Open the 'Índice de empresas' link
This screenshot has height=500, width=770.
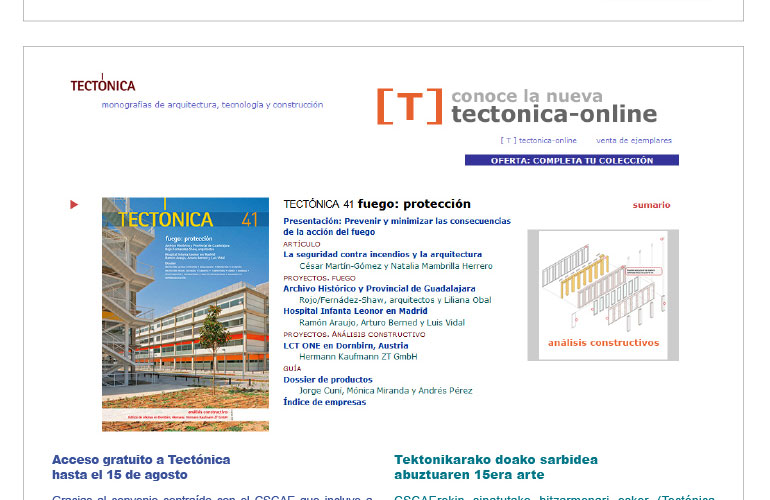325,402
